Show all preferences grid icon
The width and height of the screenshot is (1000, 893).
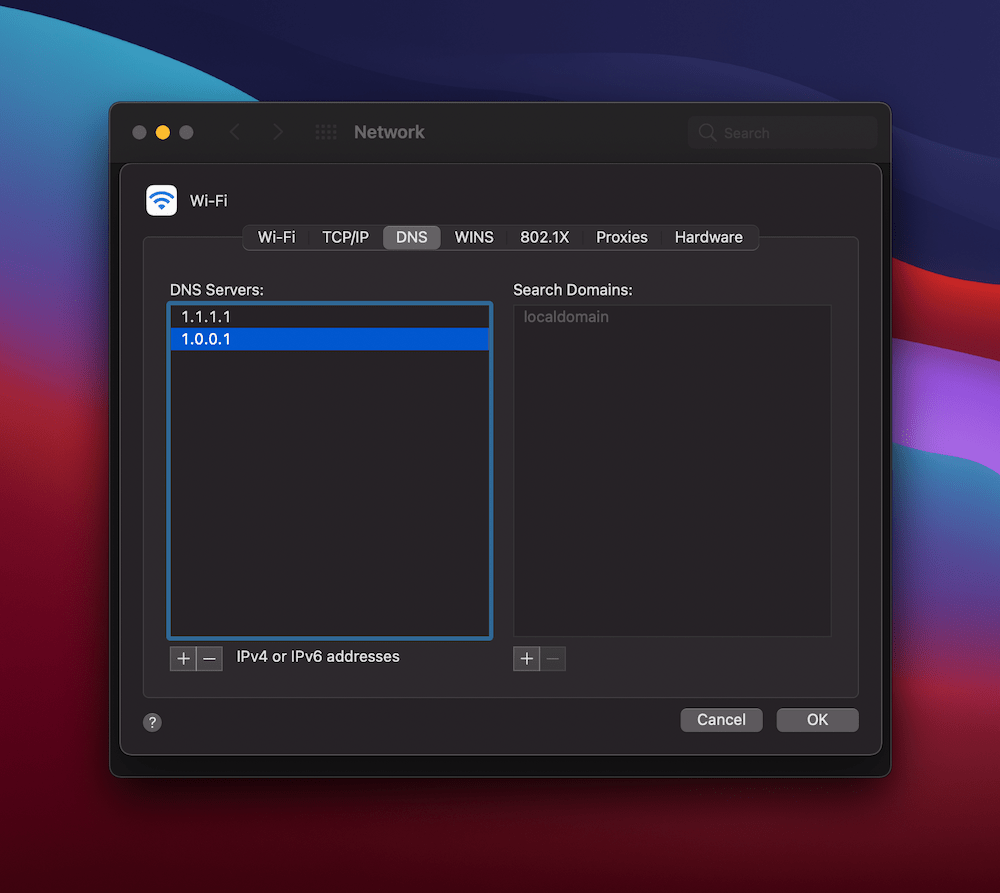point(326,132)
